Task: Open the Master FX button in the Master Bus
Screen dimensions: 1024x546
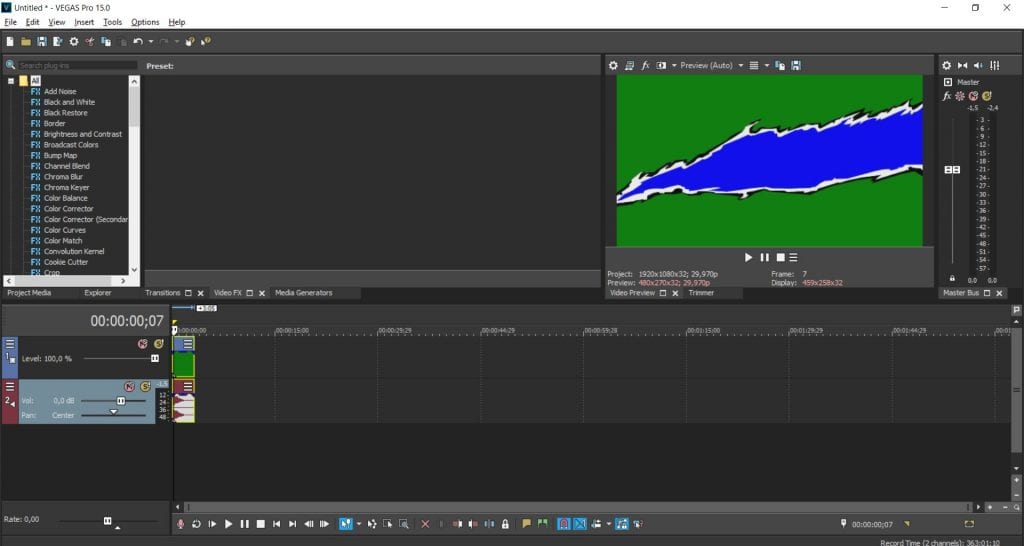Action: (x=948, y=96)
